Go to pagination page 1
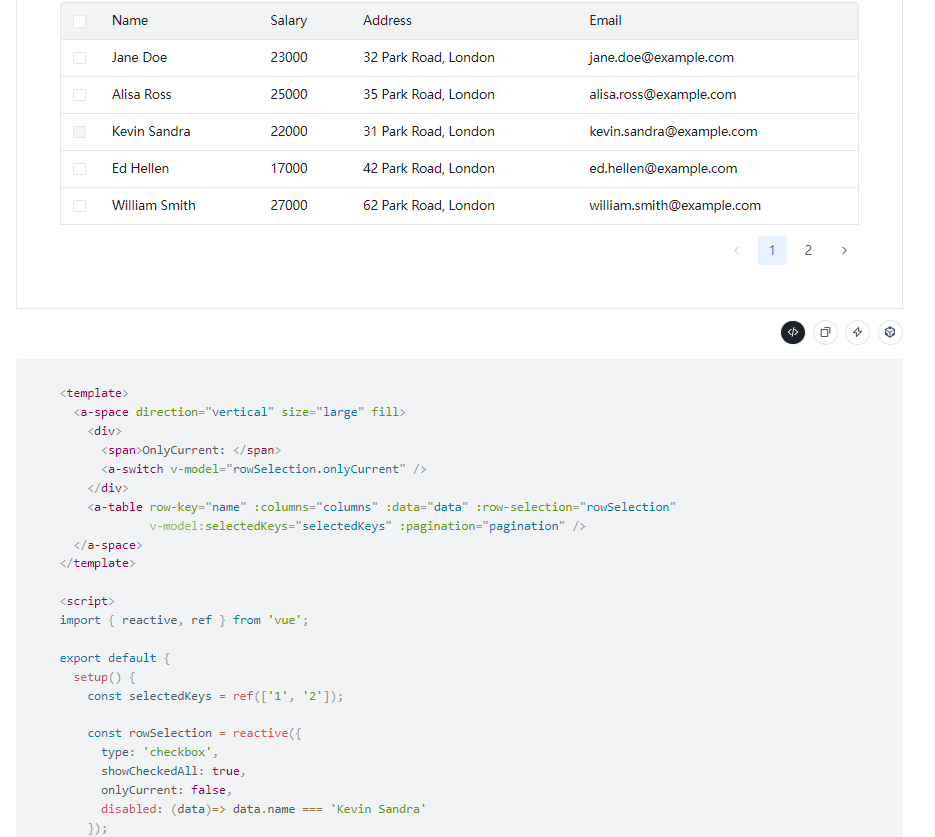 pos(772,250)
